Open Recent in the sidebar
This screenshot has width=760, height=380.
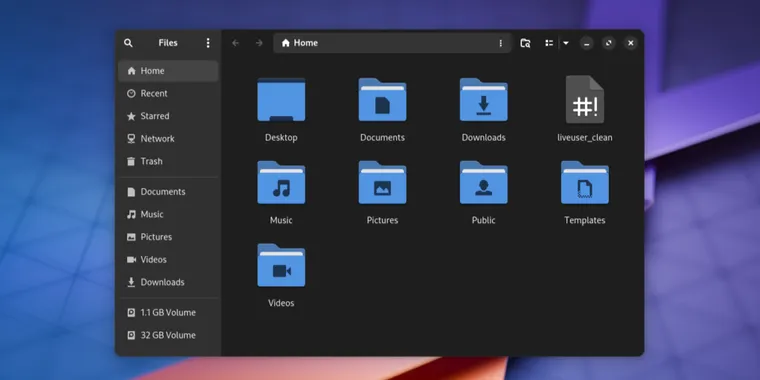[x=168, y=94]
